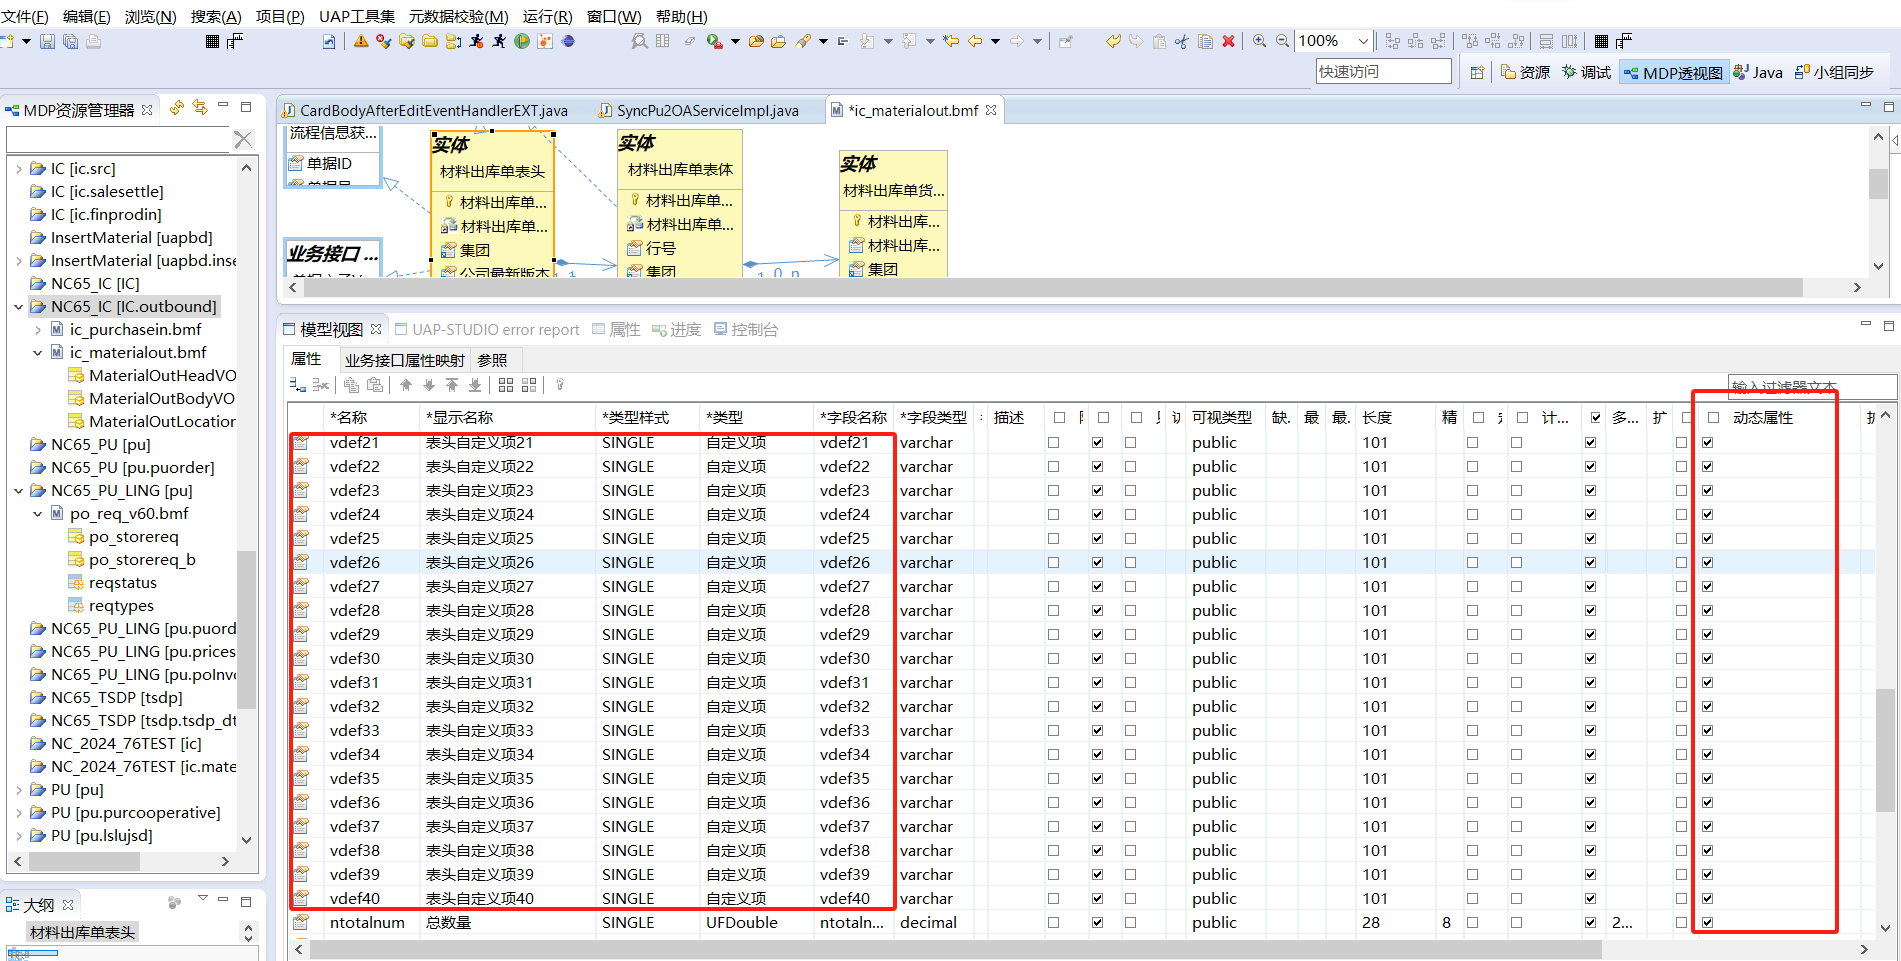Click the 快速访问 quick access field

[1384, 71]
